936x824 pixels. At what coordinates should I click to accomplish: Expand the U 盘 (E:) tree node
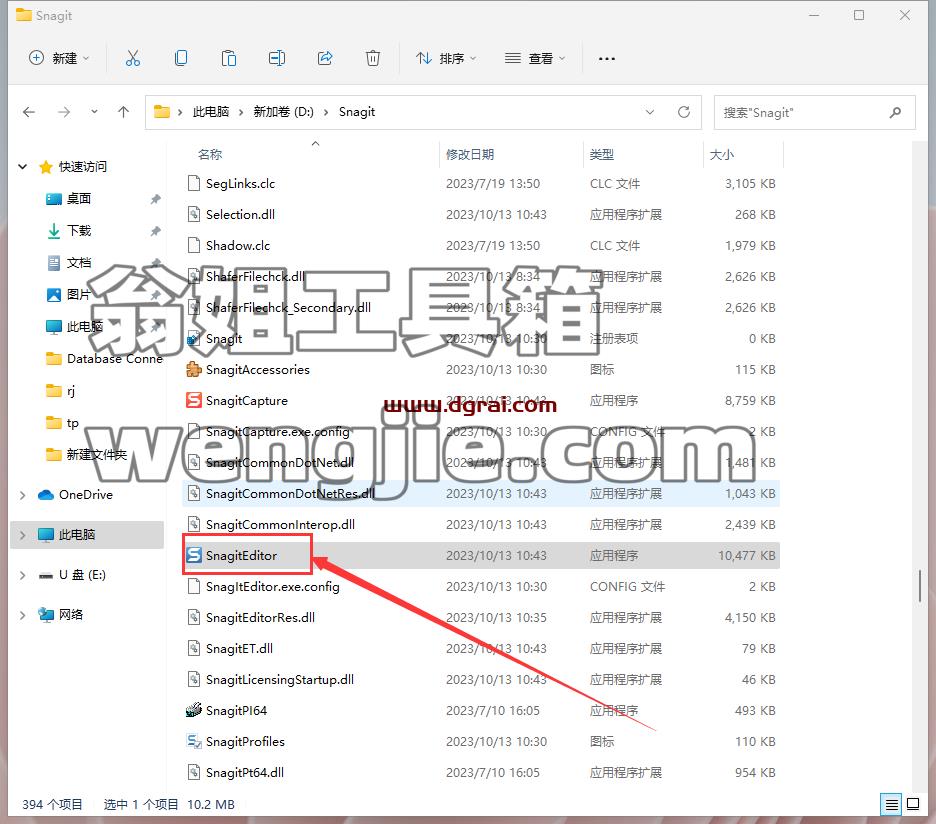(x=23, y=575)
